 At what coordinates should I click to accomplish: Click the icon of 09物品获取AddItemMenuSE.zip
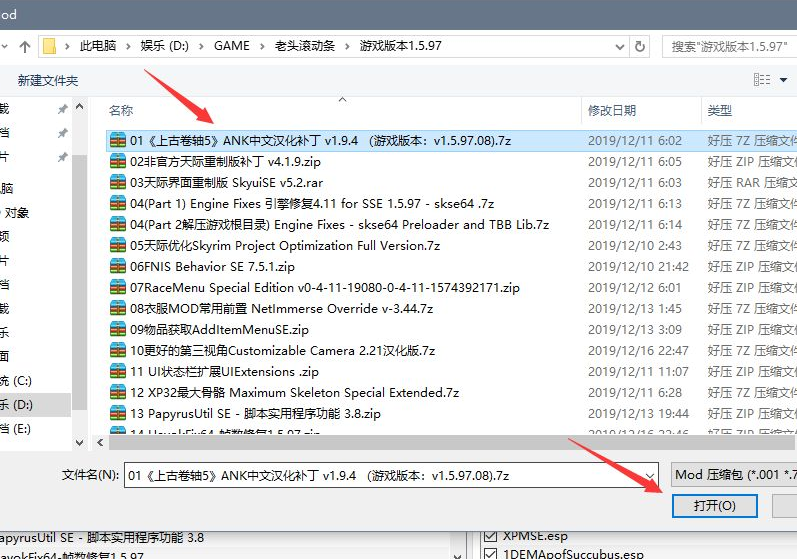117,329
